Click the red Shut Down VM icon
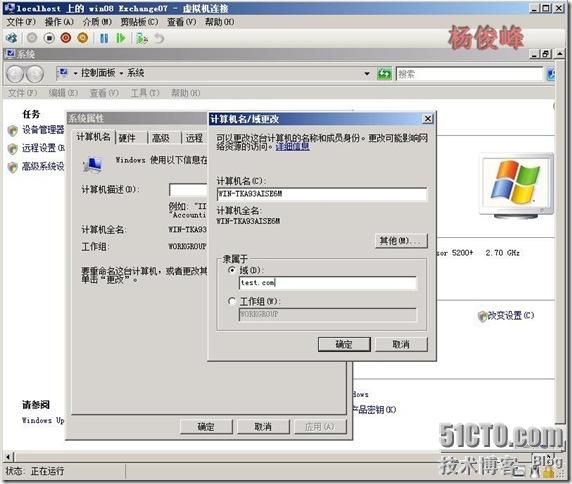Image resolution: width=572 pixels, height=484 pixels. 66,38
